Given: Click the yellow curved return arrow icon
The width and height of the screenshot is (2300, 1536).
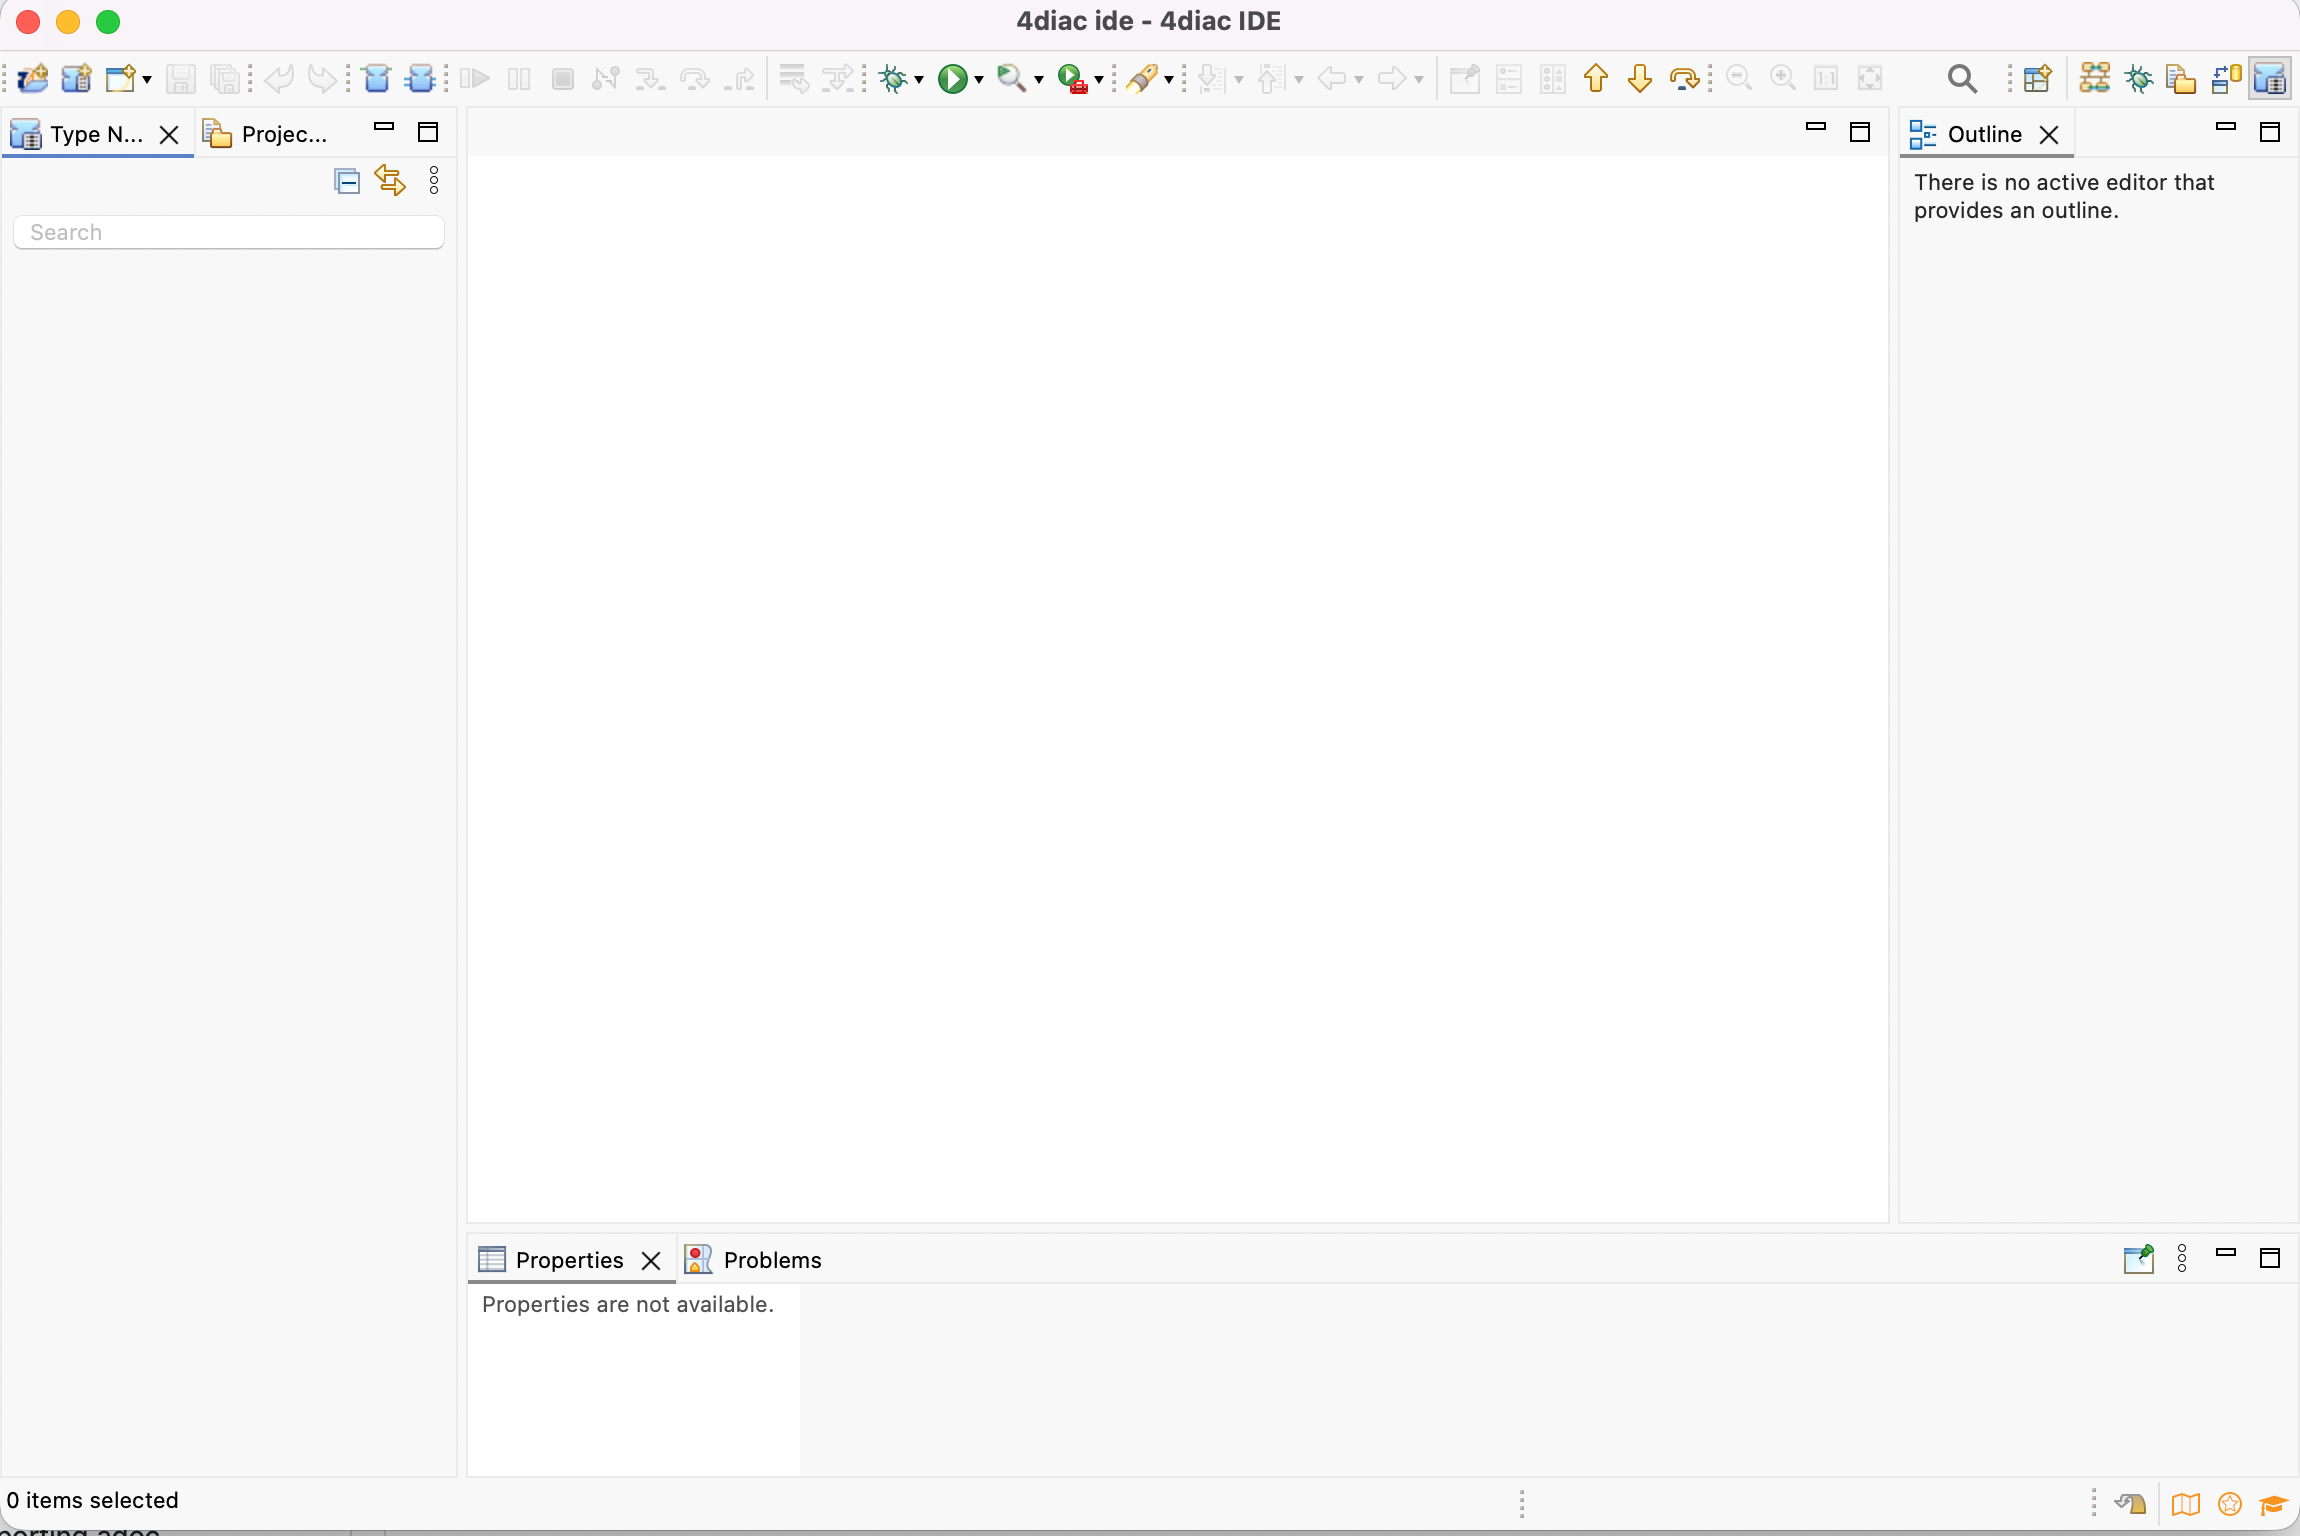Looking at the screenshot, I should (1684, 78).
